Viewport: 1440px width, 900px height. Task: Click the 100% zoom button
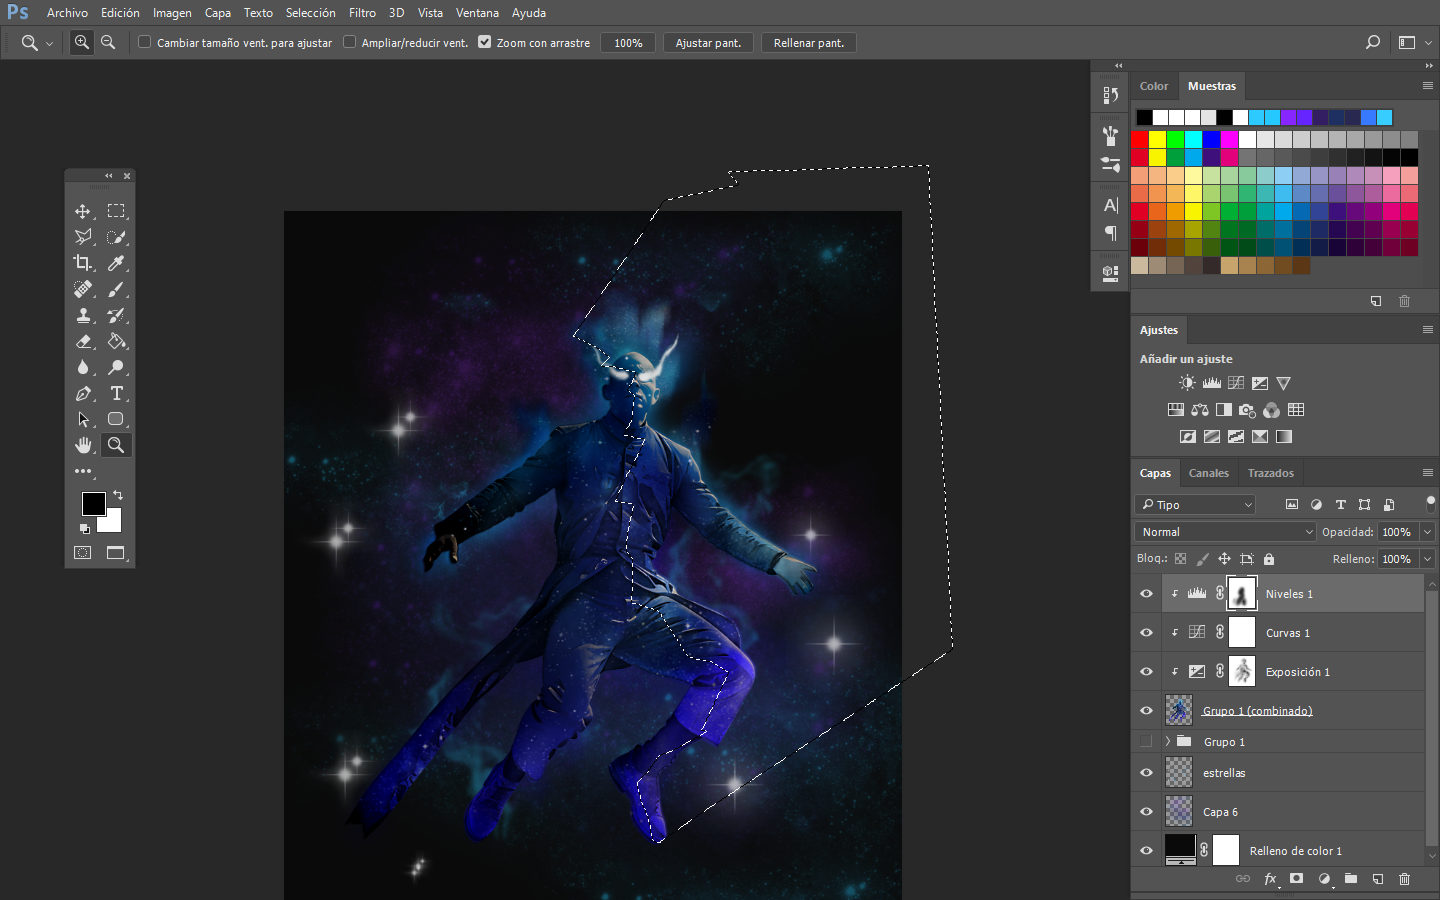tap(628, 43)
